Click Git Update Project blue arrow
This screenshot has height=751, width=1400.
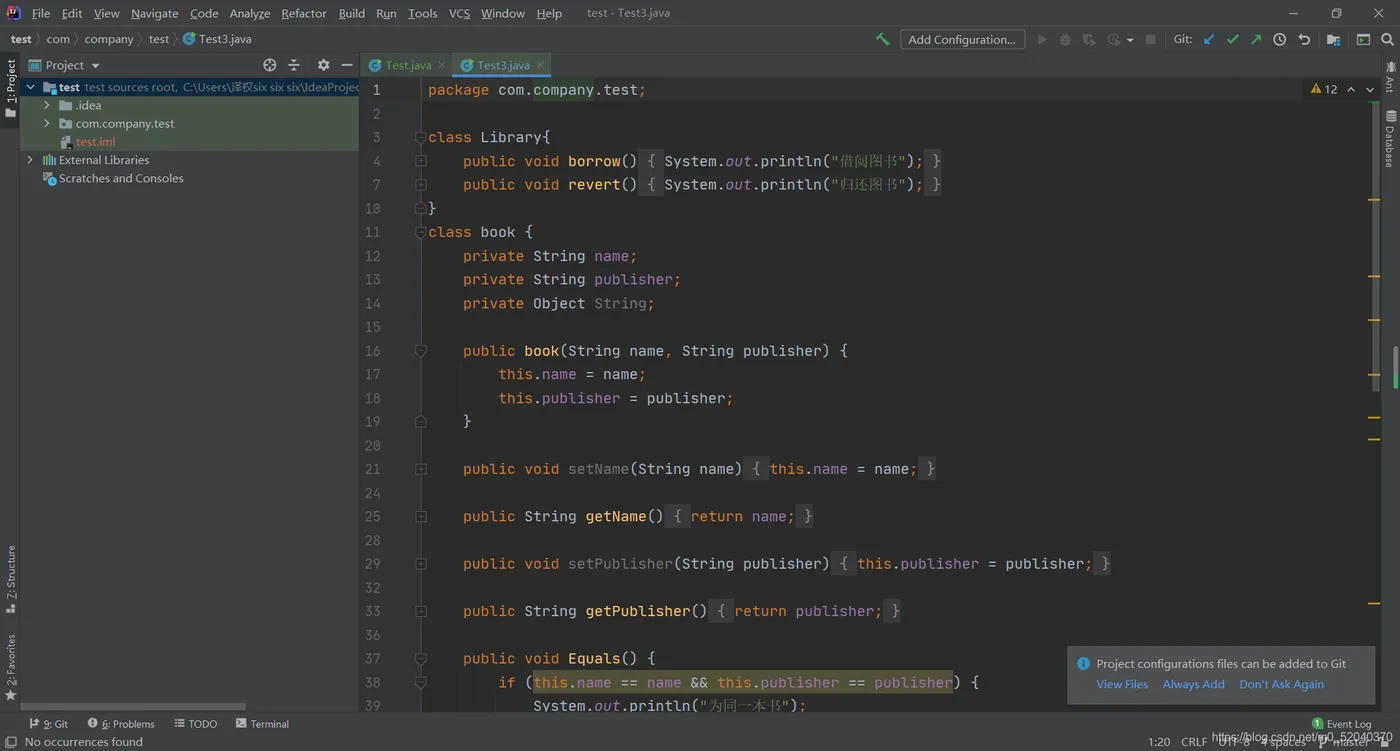tap(1209, 39)
